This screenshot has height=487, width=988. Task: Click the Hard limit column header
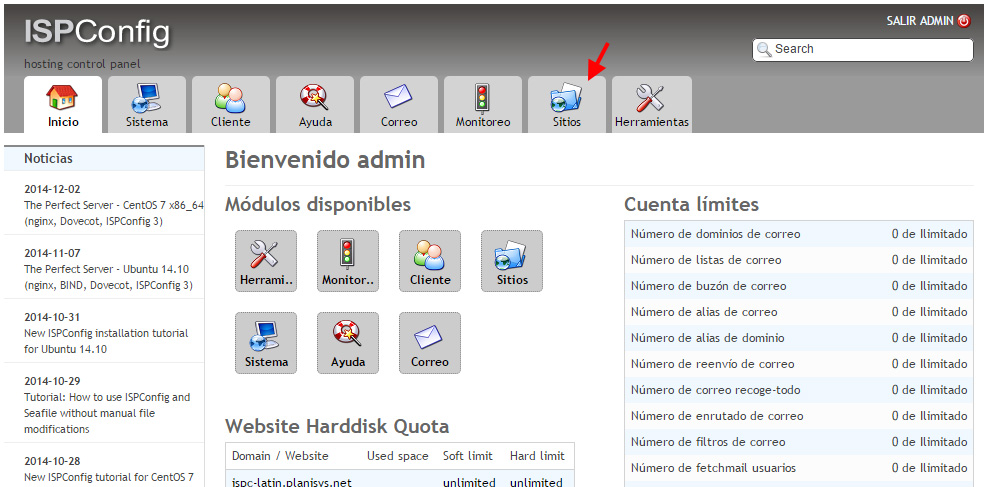click(537, 455)
